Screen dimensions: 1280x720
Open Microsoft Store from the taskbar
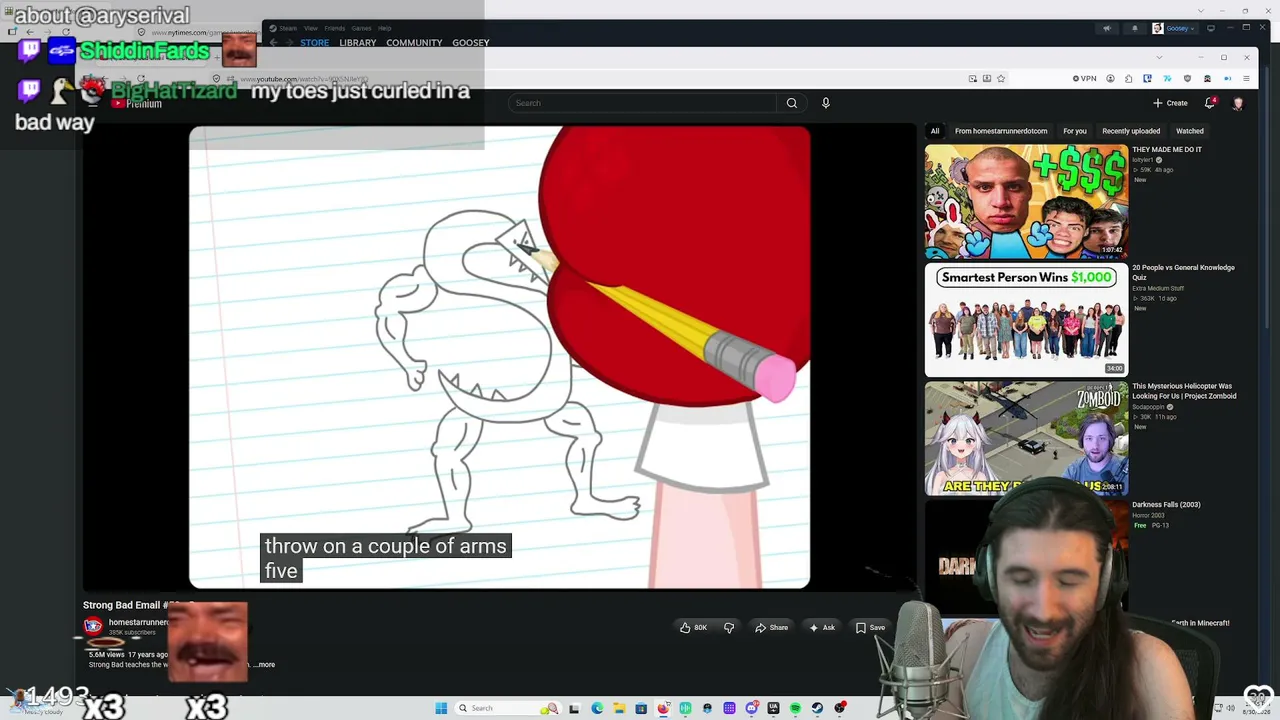[641, 708]
